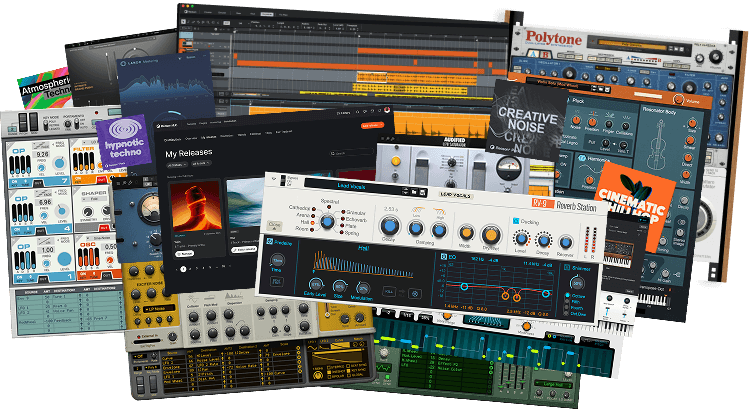Open the landscape album cover in My Releases

pos(245,204)
